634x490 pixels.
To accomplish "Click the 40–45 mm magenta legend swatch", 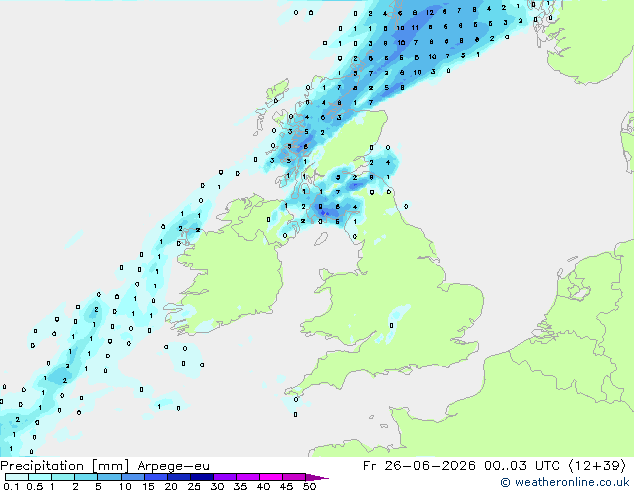I will click(x=271, y=477).
